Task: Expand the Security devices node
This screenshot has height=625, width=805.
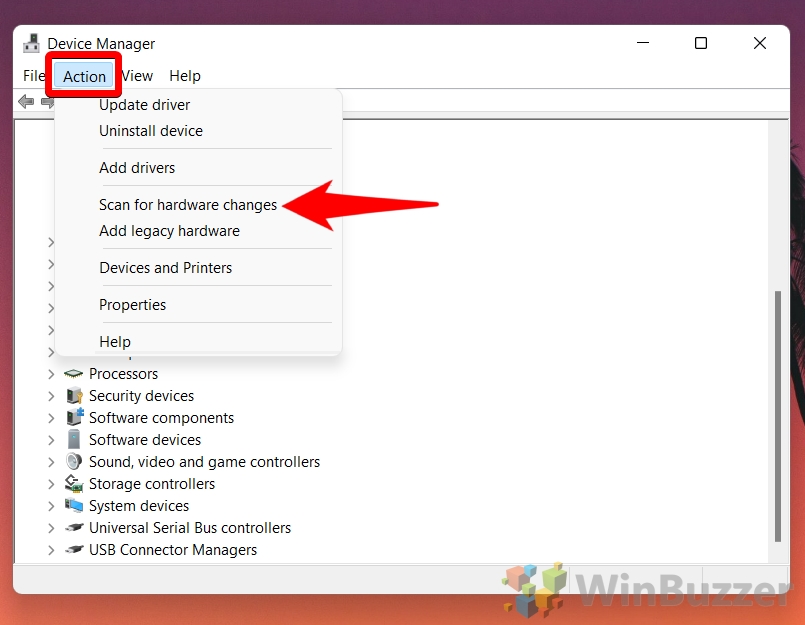Action: [51, 396]
